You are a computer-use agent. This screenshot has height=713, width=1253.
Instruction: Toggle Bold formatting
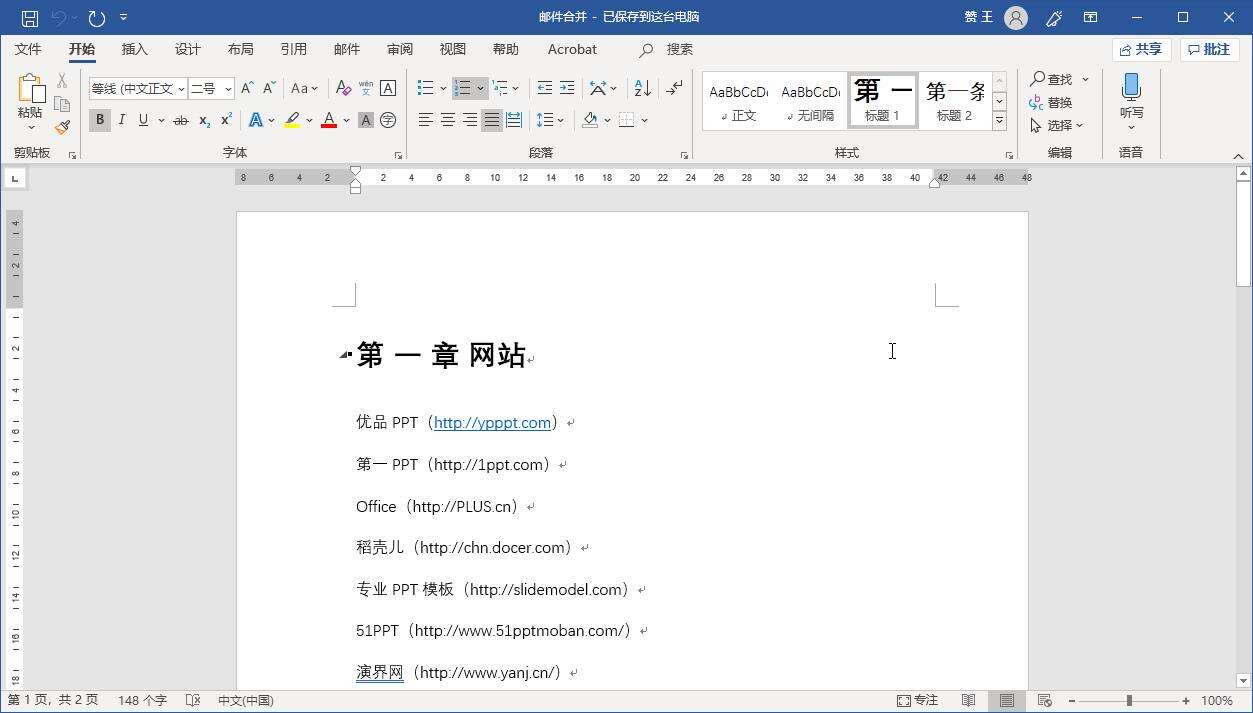click(x=99, y=120)
